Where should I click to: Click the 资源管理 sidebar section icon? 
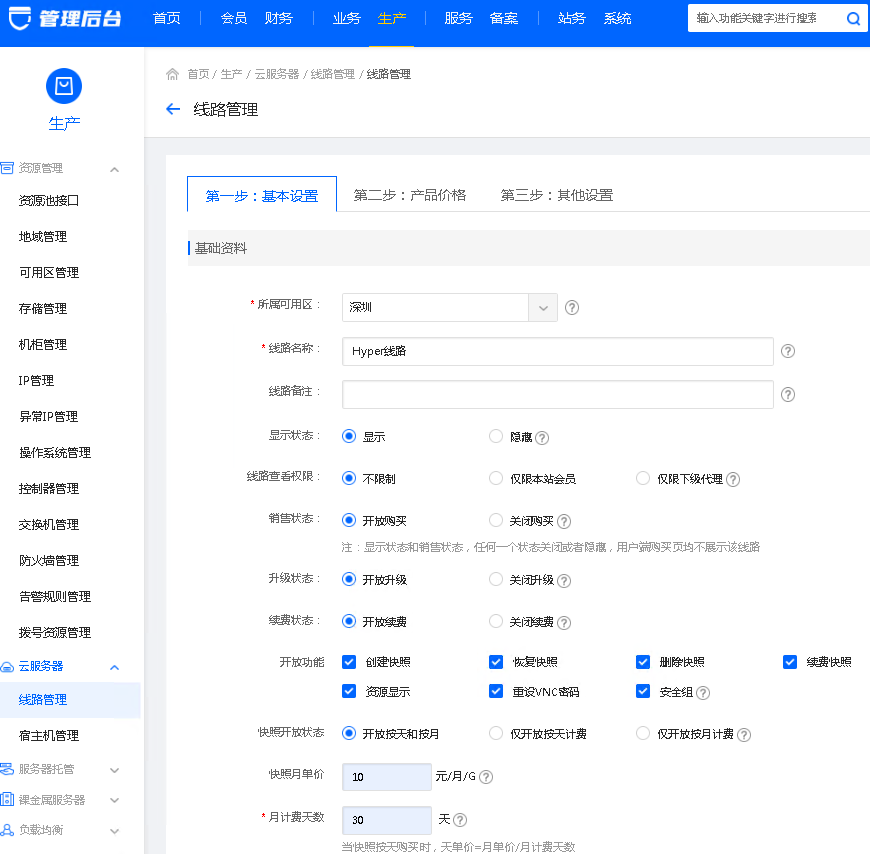coord(7,168)
